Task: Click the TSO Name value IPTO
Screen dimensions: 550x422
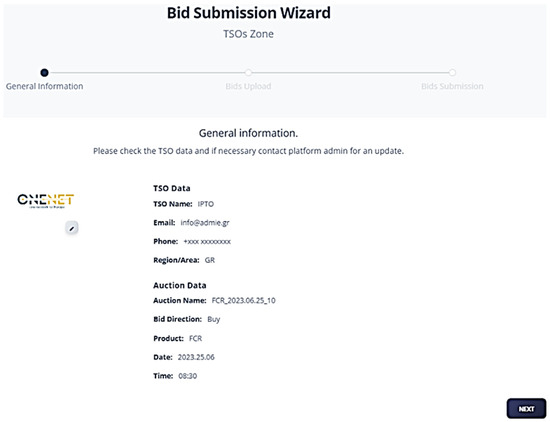Action: click(206, 204)
